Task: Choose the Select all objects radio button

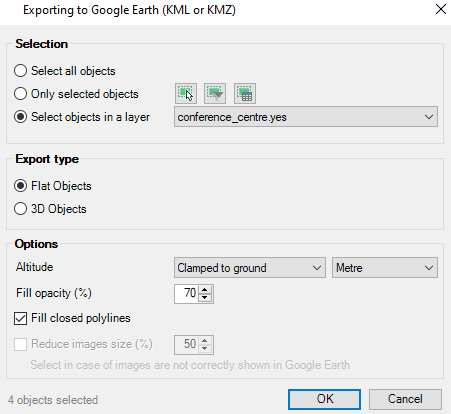Action: (x=21, y=71)
